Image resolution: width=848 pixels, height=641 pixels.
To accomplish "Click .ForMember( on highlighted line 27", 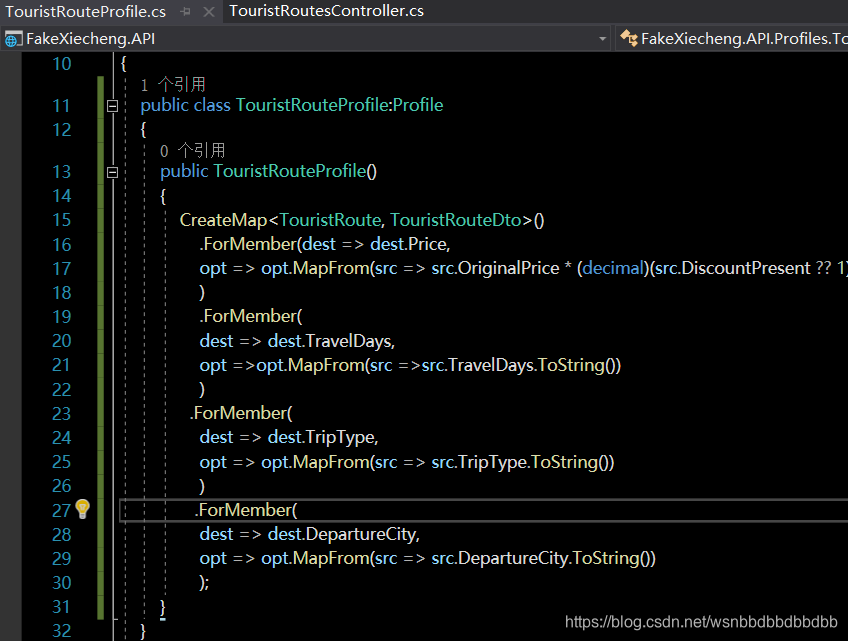I will click(x=246, y=510).
